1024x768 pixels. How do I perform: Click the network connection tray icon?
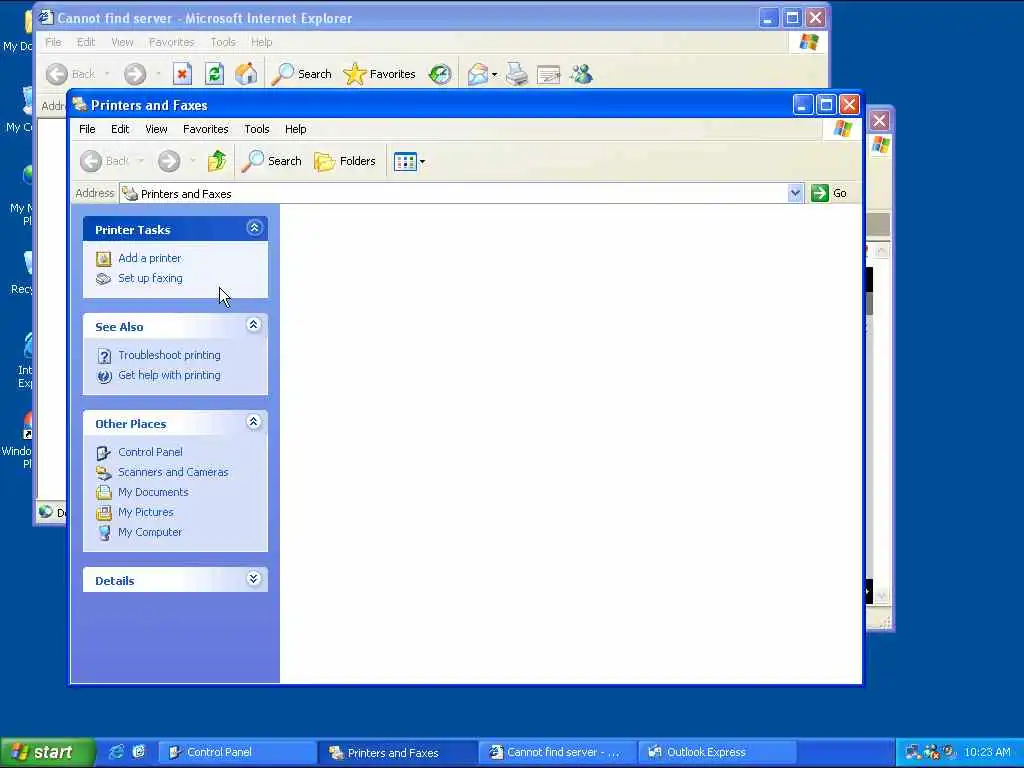912,752
